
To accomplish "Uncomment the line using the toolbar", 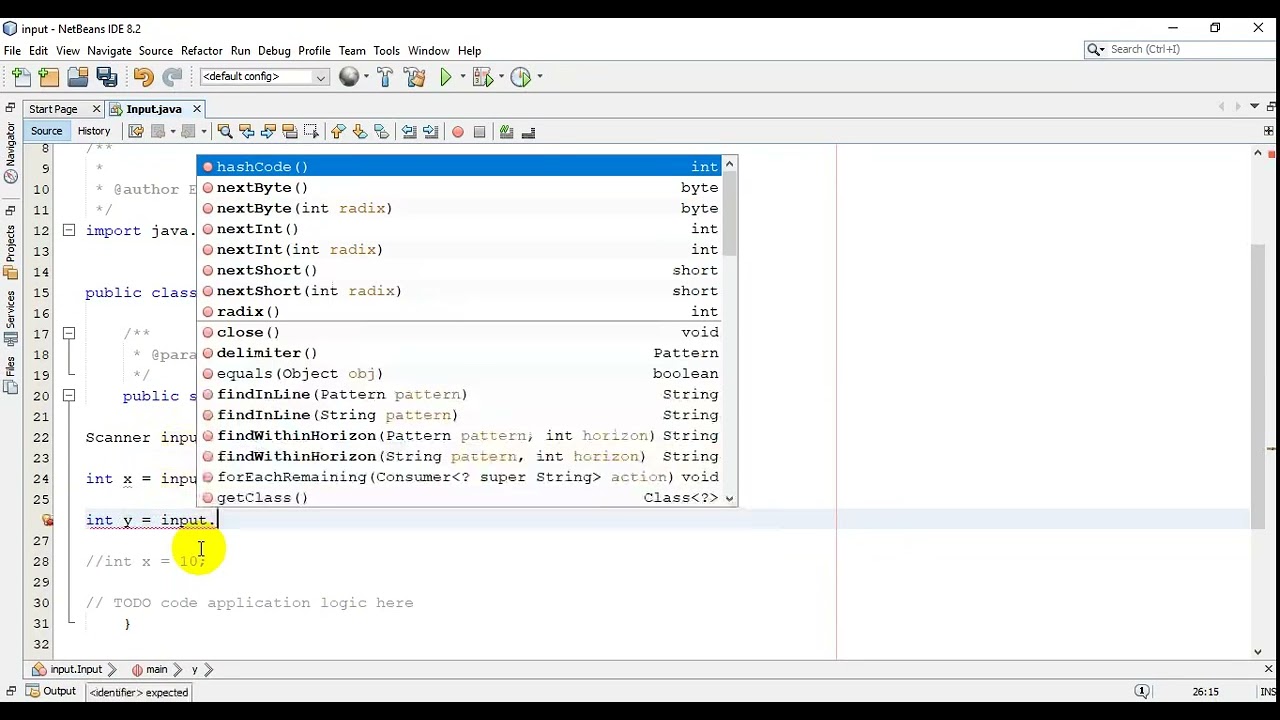I will pyautogui.click(x=528, y=131).
